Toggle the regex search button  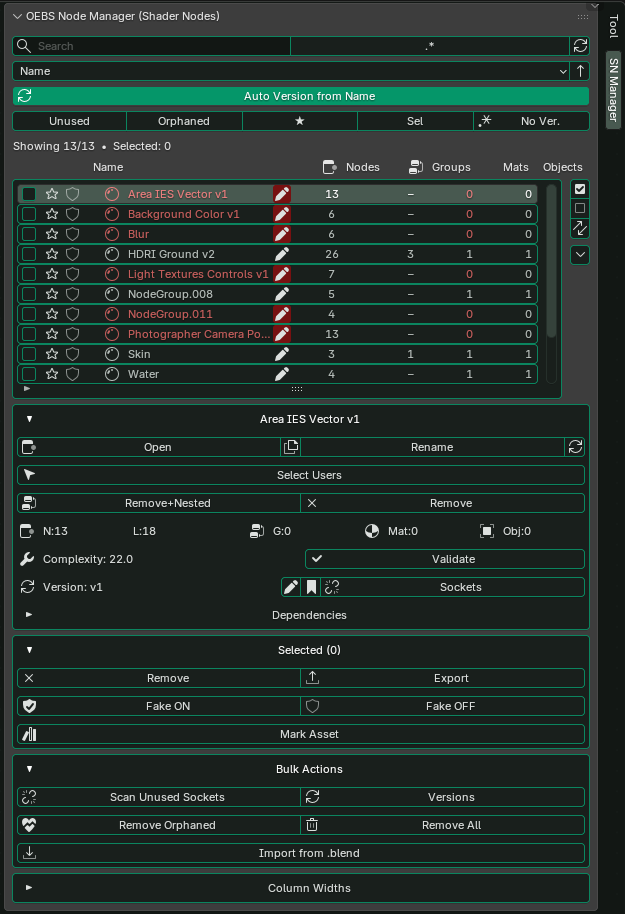pyautogui.click(x=430, y=46)
